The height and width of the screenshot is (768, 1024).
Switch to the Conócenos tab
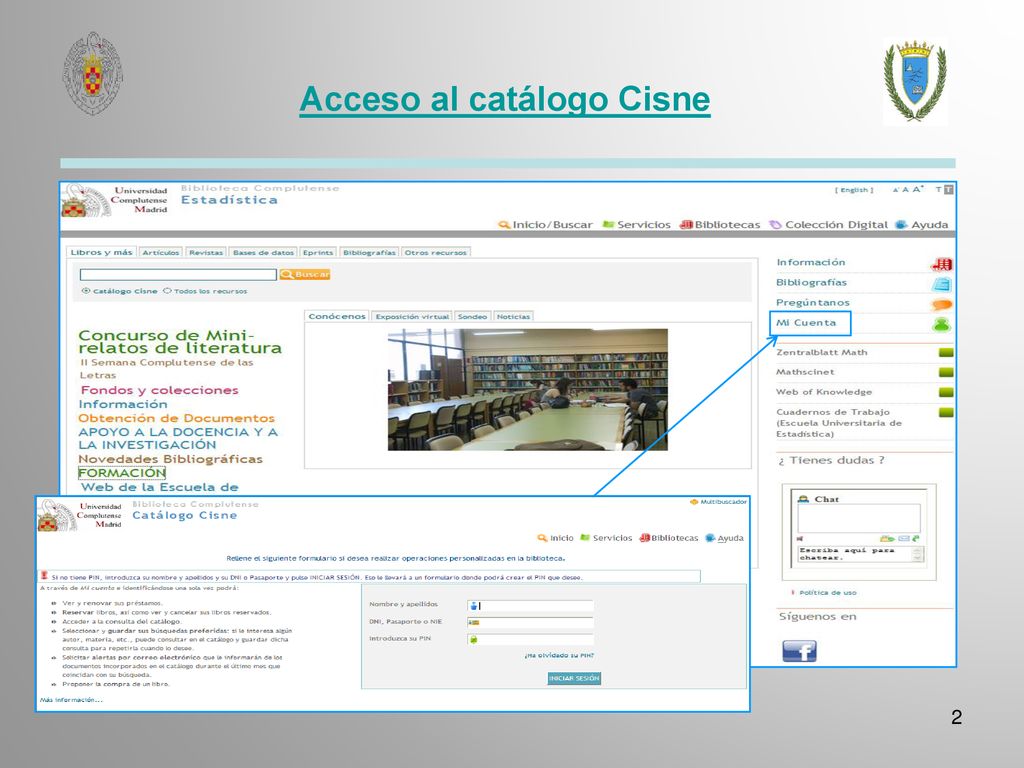[337, 316]
